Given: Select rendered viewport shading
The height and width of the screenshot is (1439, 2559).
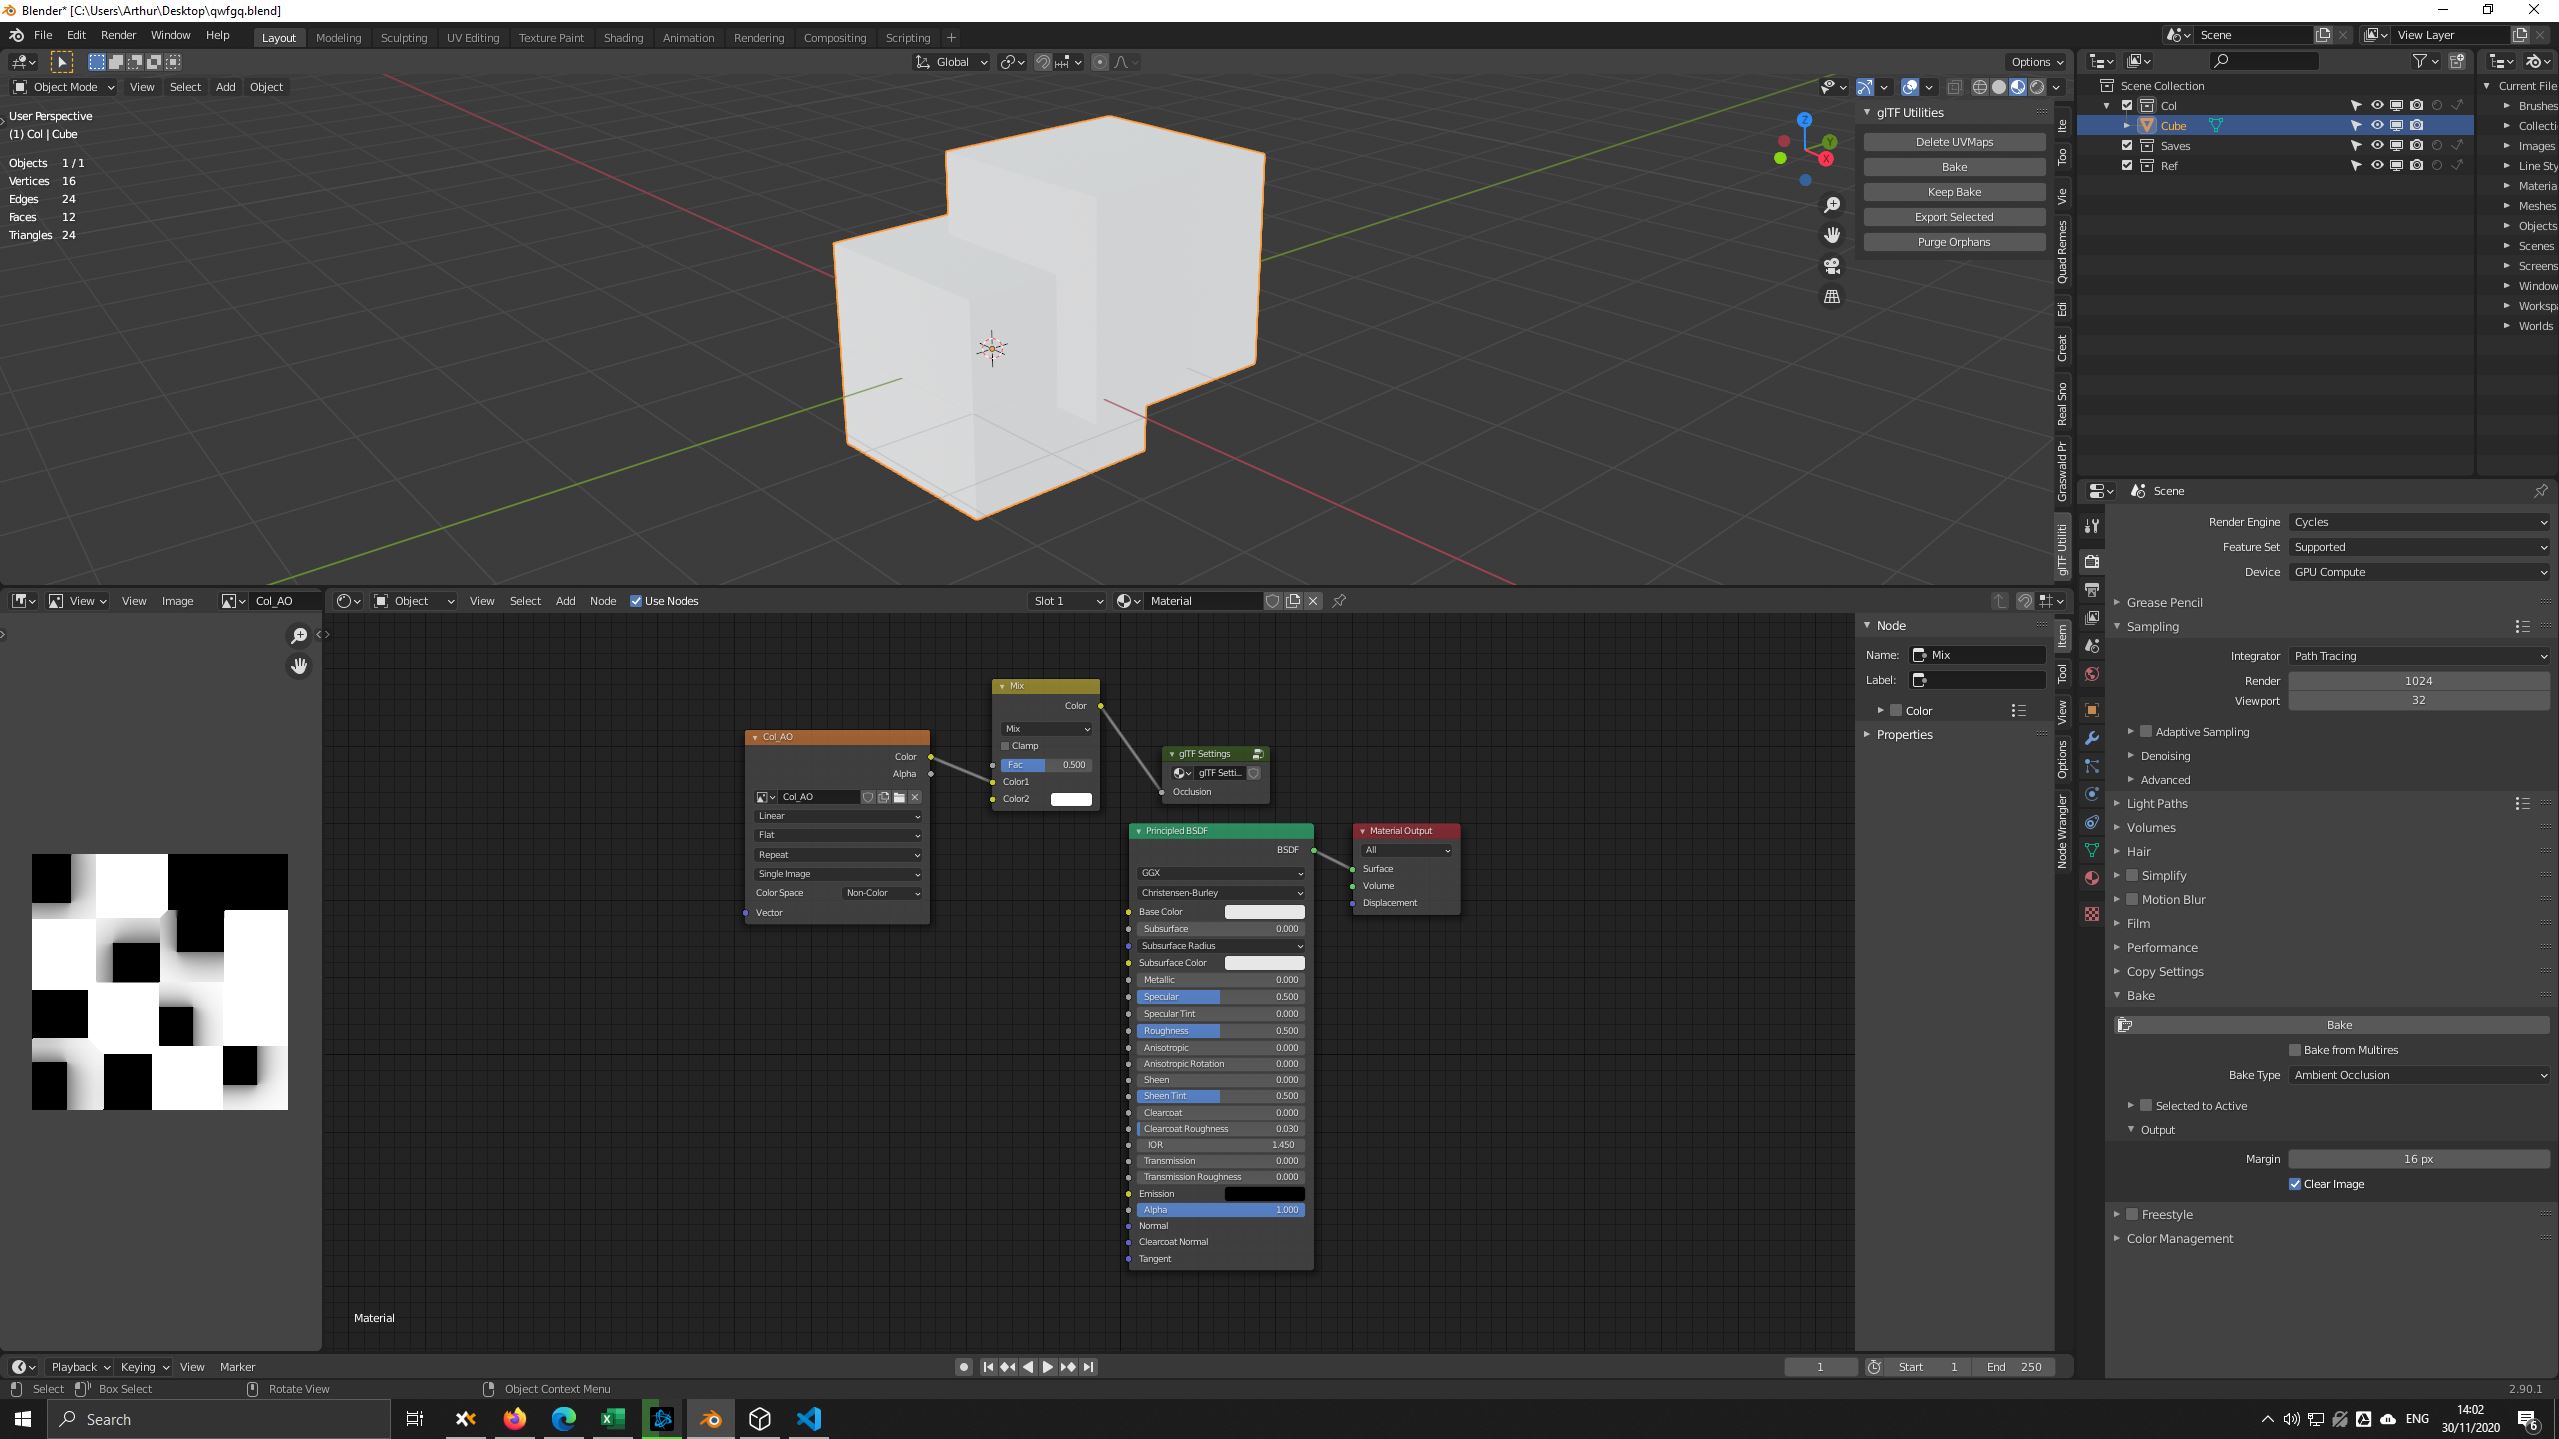Looking at the screenshot, I should click(x=2036, y=87).
